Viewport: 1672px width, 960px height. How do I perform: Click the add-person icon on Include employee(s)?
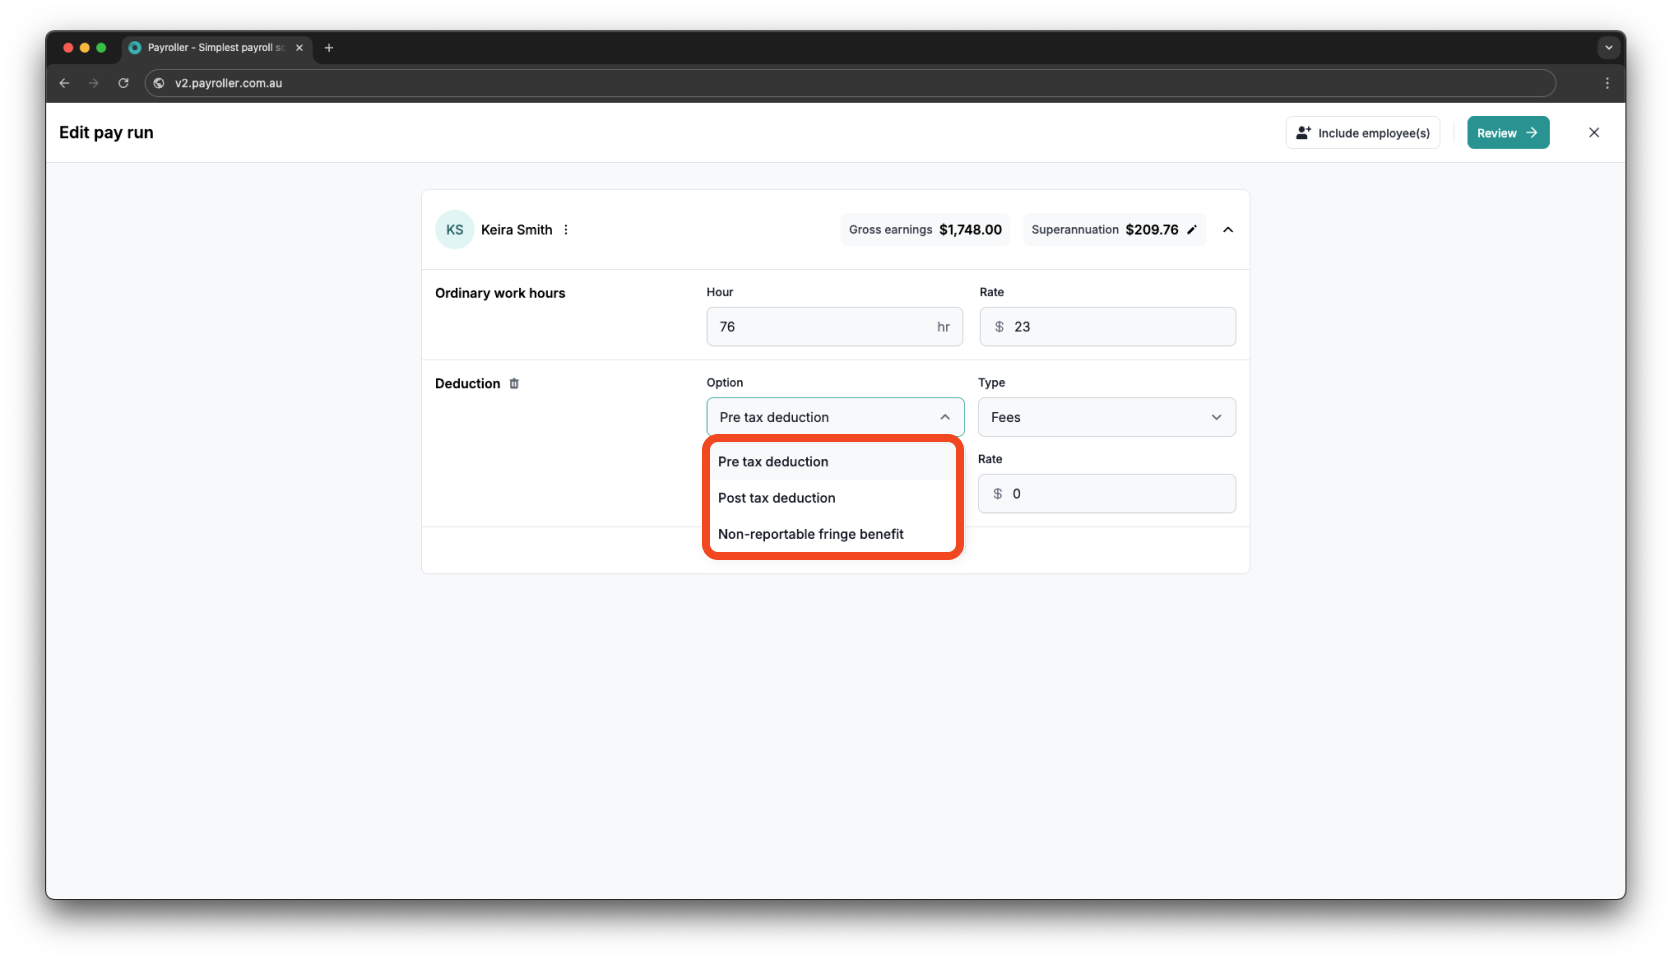(x=1304, y=132)
